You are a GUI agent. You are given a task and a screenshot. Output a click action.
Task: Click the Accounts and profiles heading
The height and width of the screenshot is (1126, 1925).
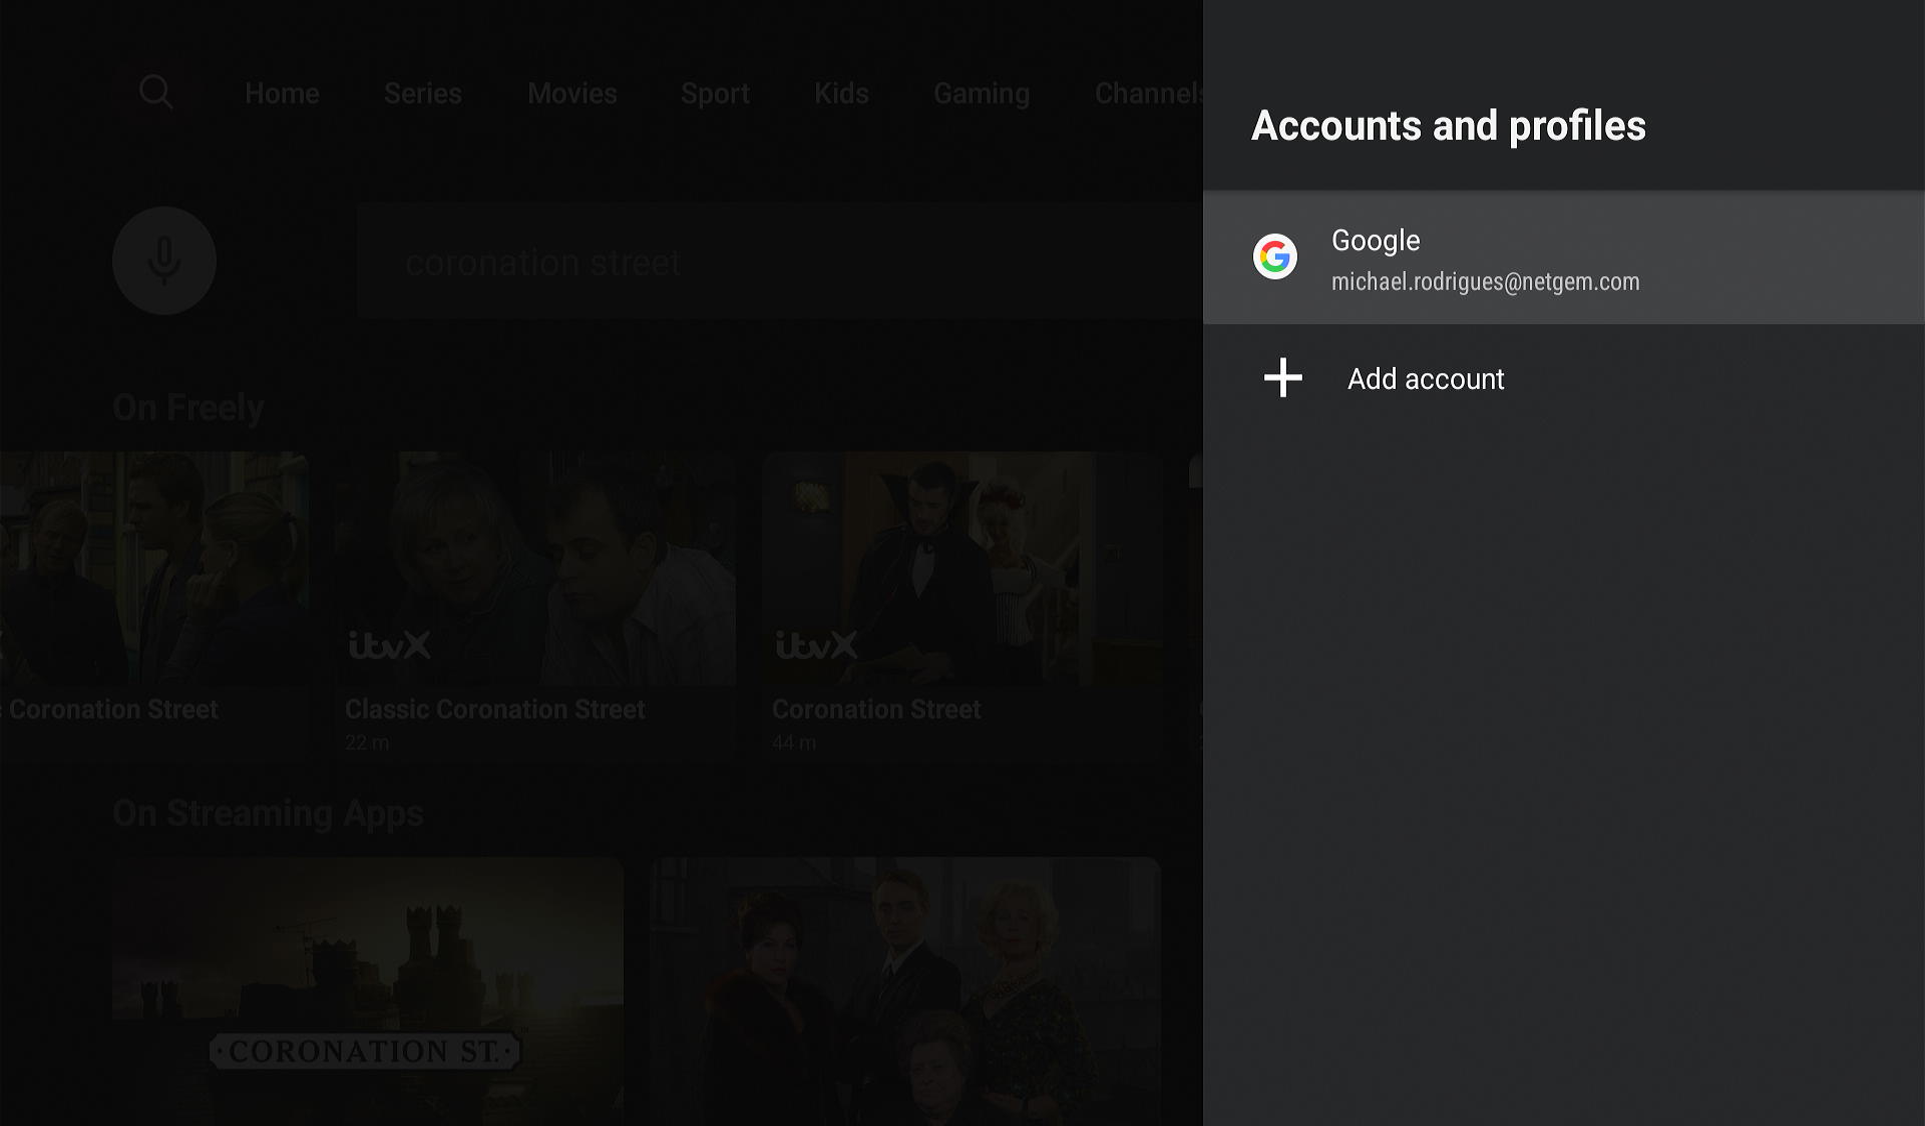click(1448, 126)
